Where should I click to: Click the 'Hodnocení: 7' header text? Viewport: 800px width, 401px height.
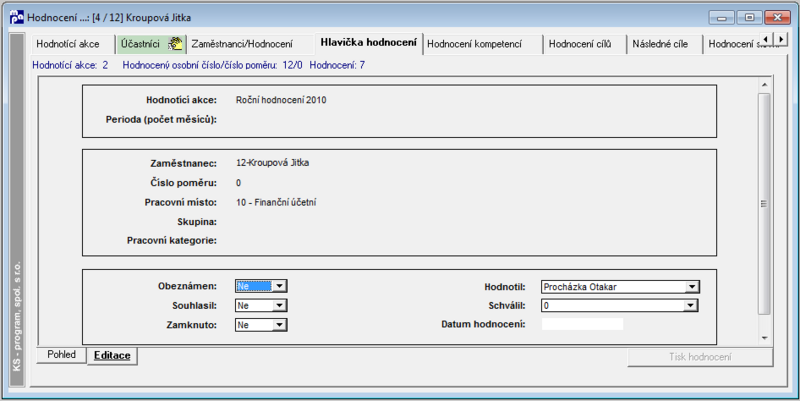[337, 65]
